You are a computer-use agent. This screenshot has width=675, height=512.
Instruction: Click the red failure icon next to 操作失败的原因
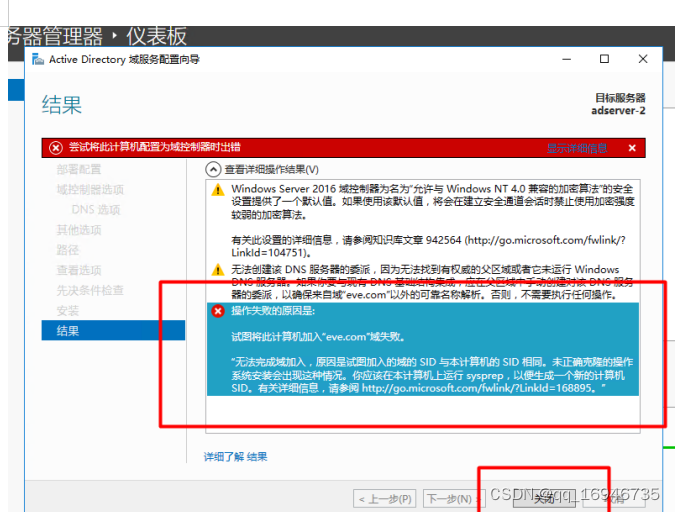(x=218, y=310)
